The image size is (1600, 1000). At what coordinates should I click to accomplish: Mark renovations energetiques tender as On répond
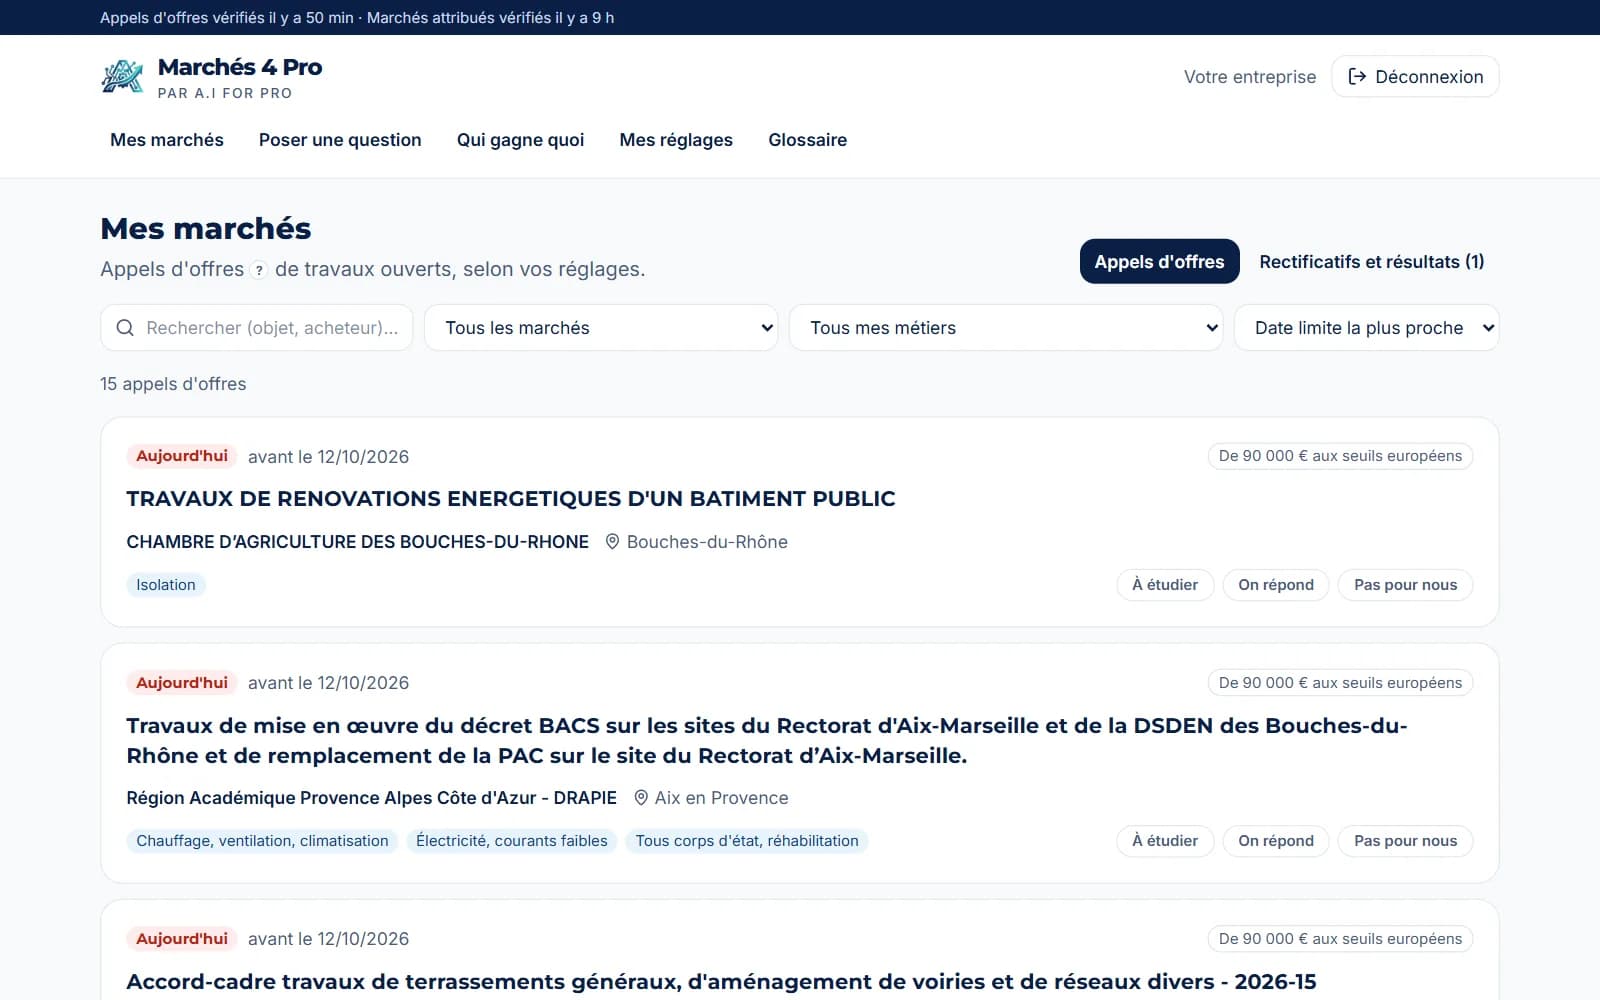(x=1276, y=585)
